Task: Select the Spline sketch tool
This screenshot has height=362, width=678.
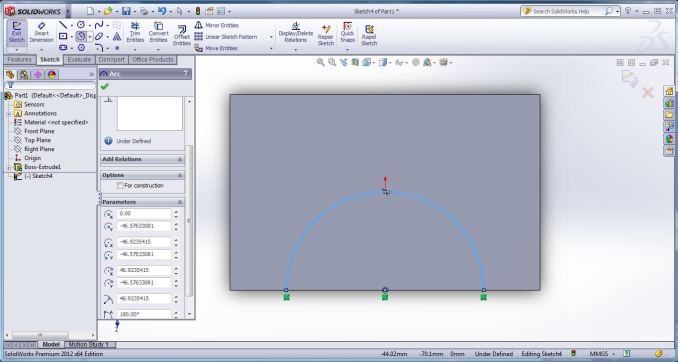Action: [x=99, y=25]
